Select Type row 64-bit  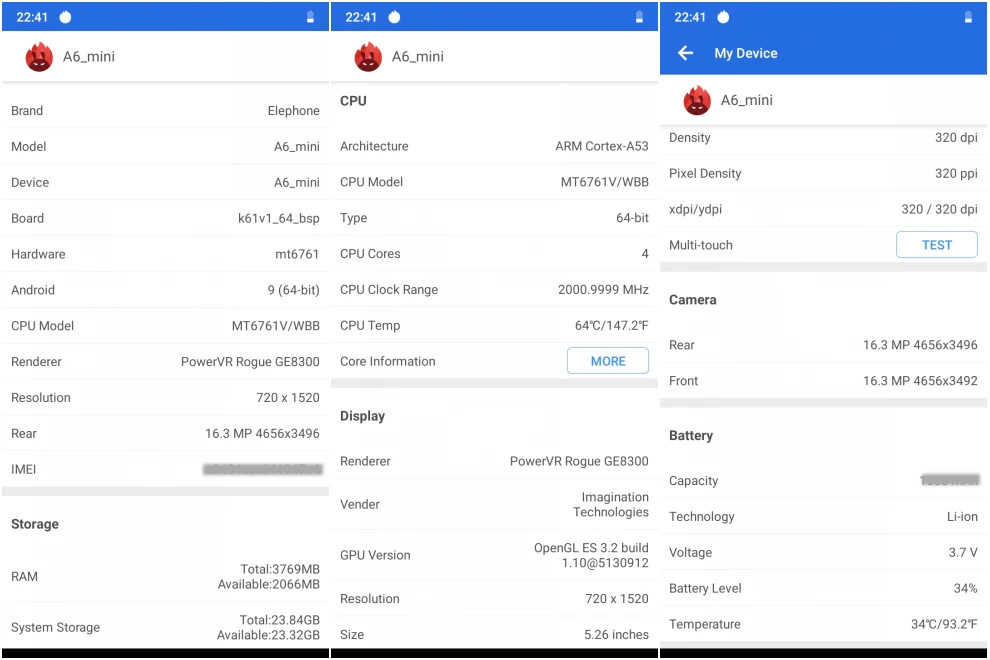(494, 218)
